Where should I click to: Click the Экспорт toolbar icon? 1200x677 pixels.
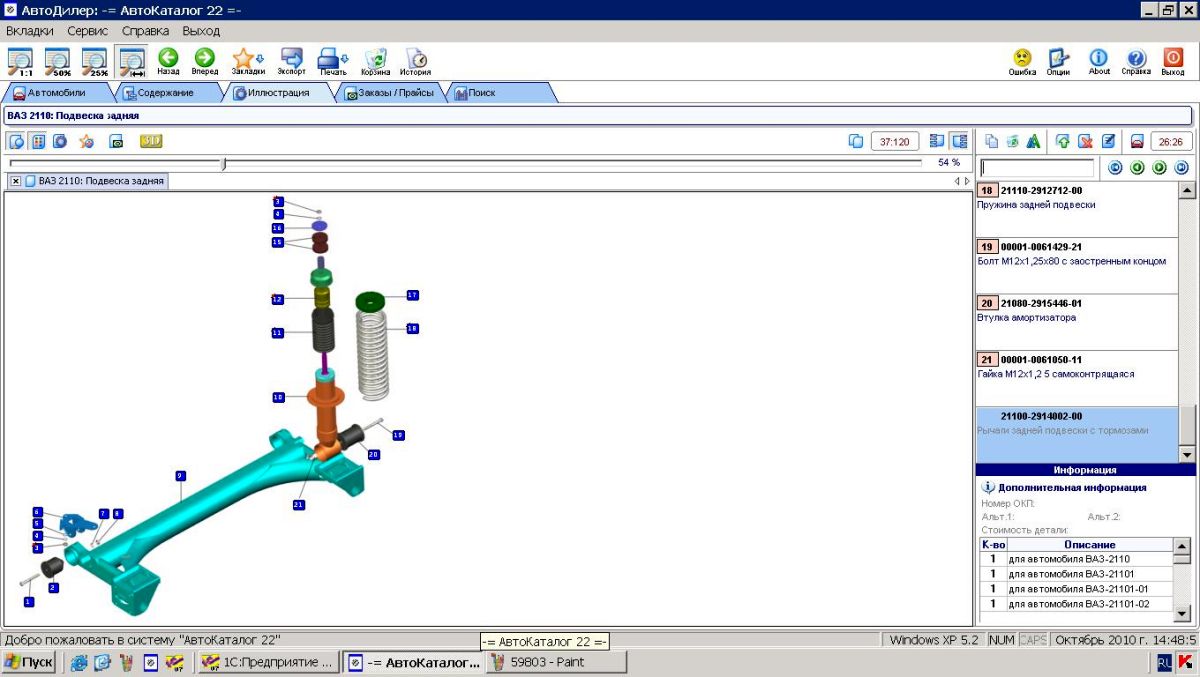click(292, 61)
